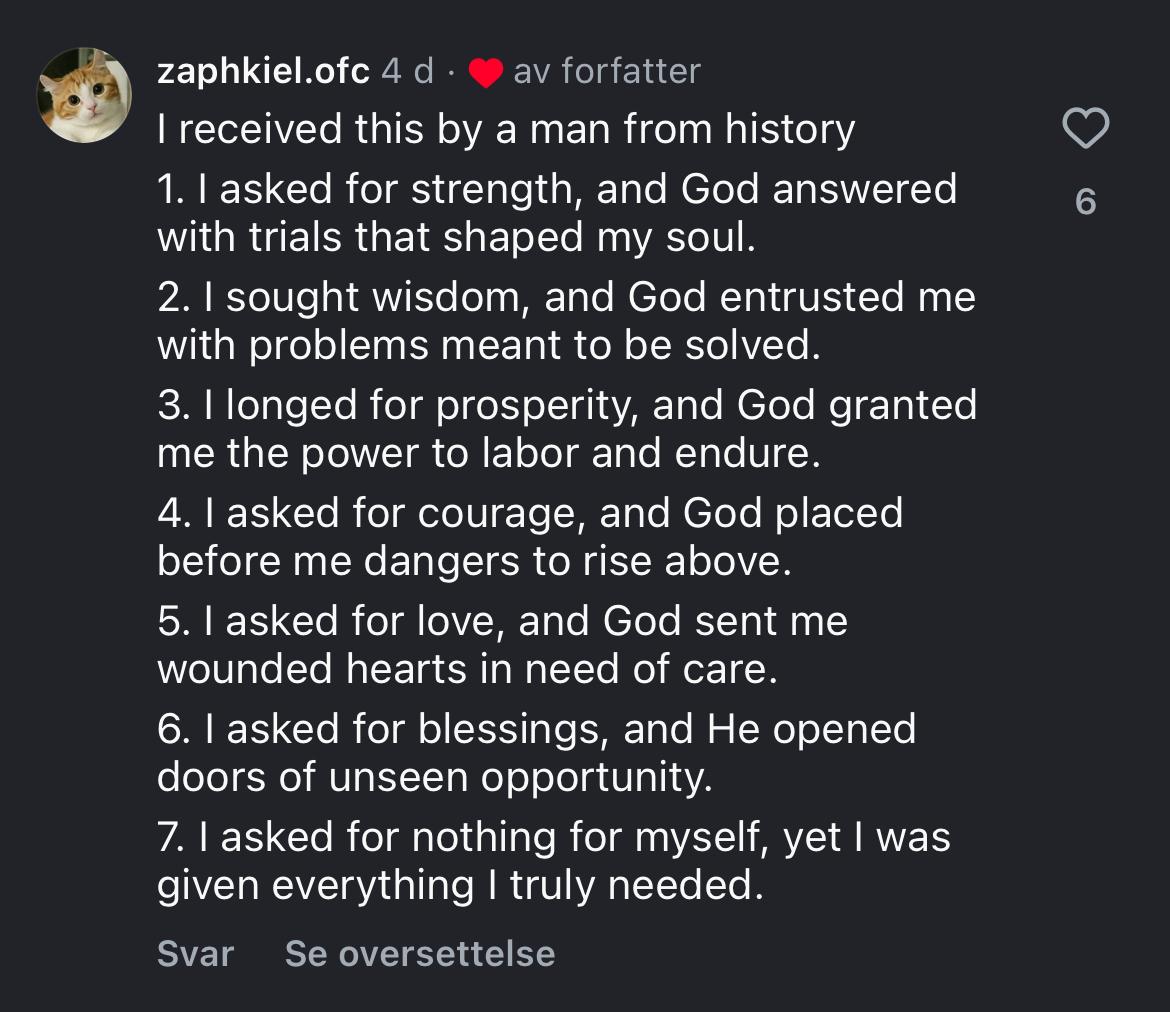
Task: View the likes count showing 6
Action: [x=1085, y=202]
